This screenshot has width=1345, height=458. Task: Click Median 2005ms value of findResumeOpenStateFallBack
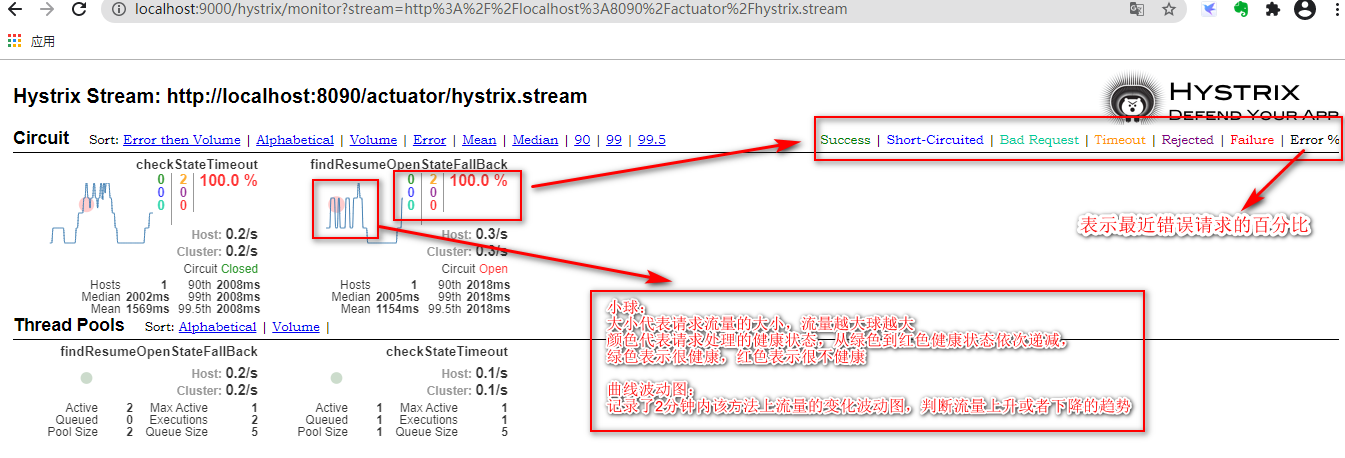[396, 297]
